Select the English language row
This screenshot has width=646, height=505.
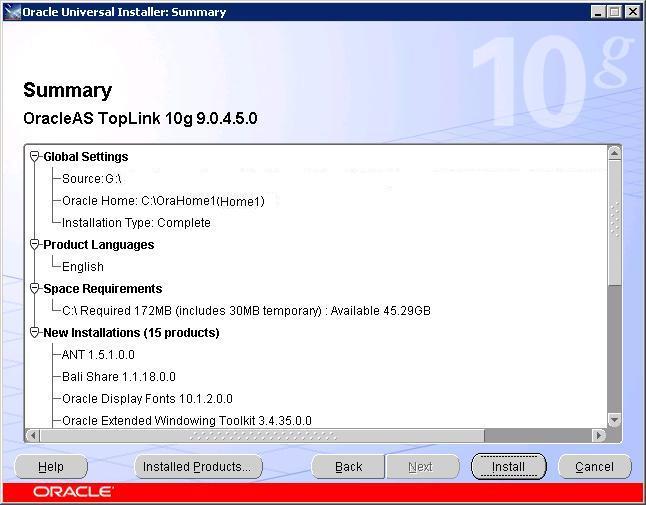(83, 267)
